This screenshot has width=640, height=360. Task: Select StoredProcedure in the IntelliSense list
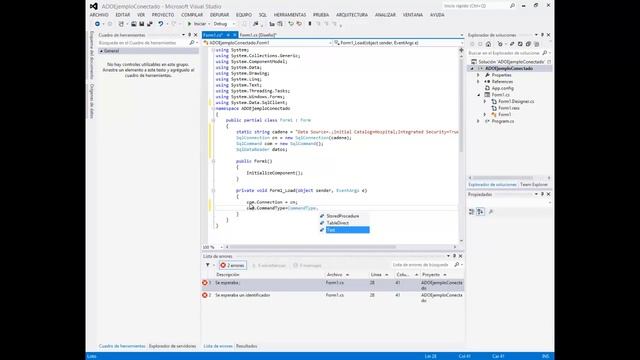344,216
